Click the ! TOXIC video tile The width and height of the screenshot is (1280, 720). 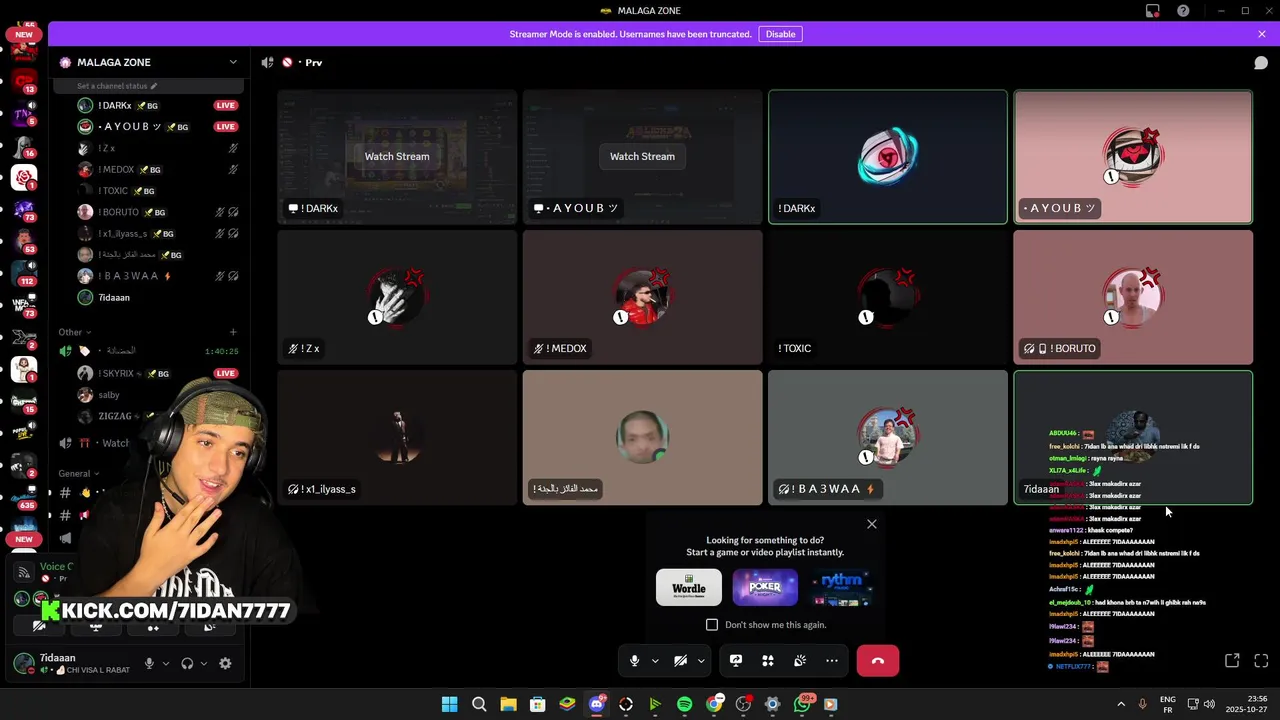(x=887, y=297)
